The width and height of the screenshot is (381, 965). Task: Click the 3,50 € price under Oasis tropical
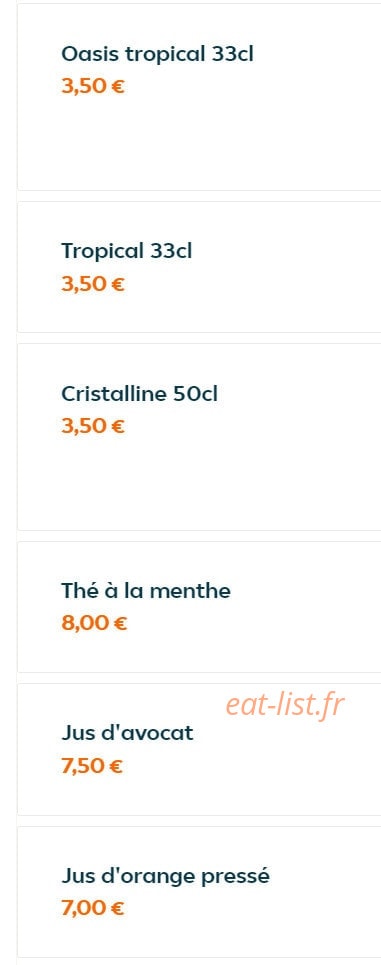point(92,86)
